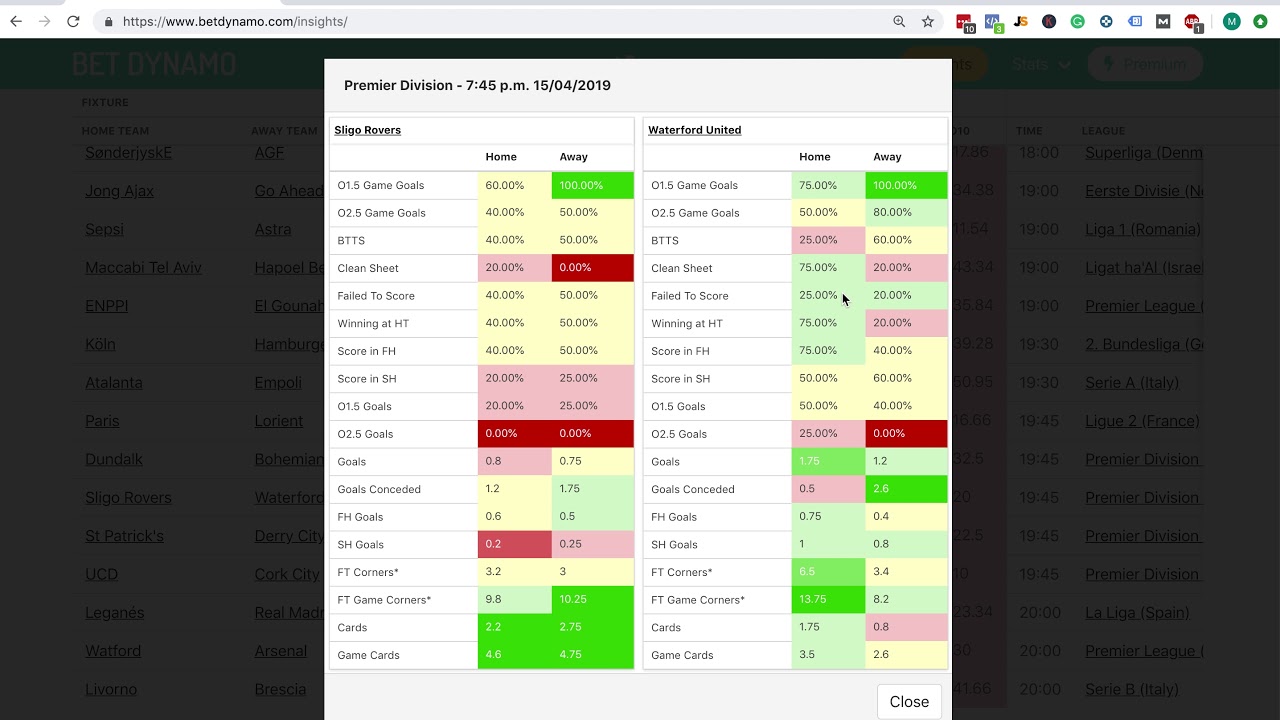Select the Winning at HT label in Sligo table
Viewport: 1280px width, 720px height.
click(x=373, y=323)
